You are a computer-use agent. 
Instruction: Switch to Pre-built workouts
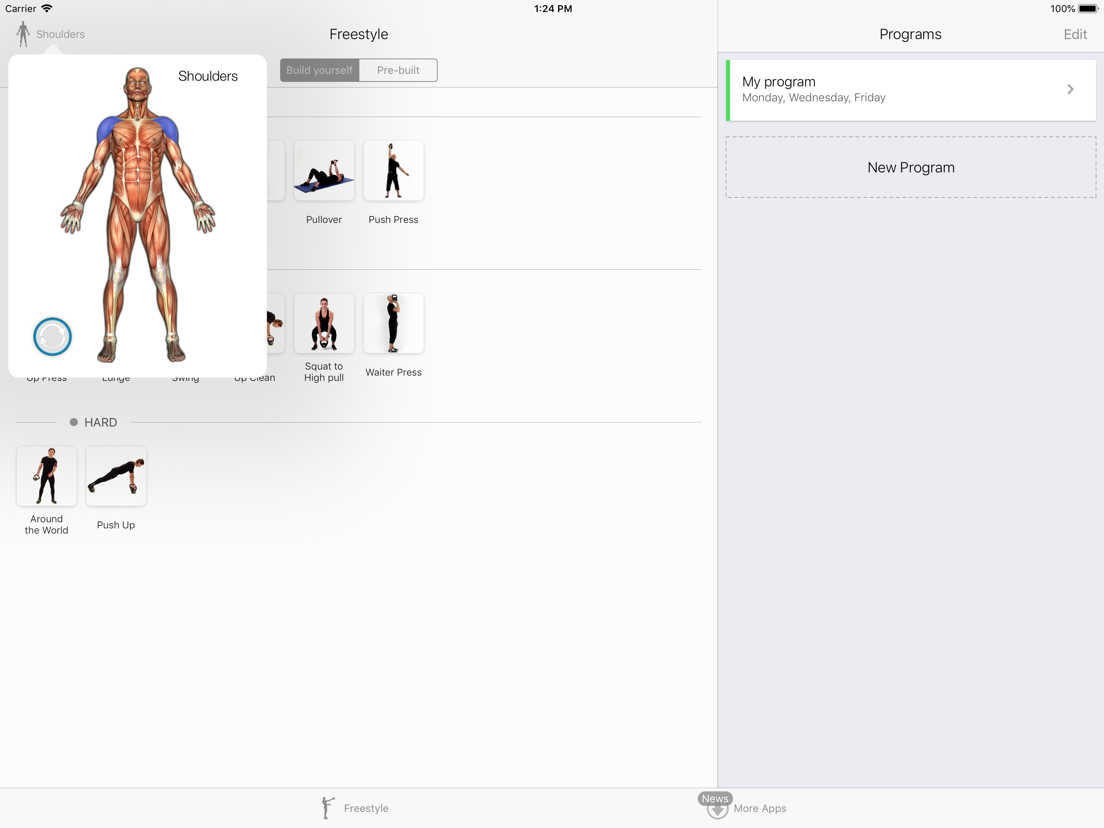[x=399, y=70]
